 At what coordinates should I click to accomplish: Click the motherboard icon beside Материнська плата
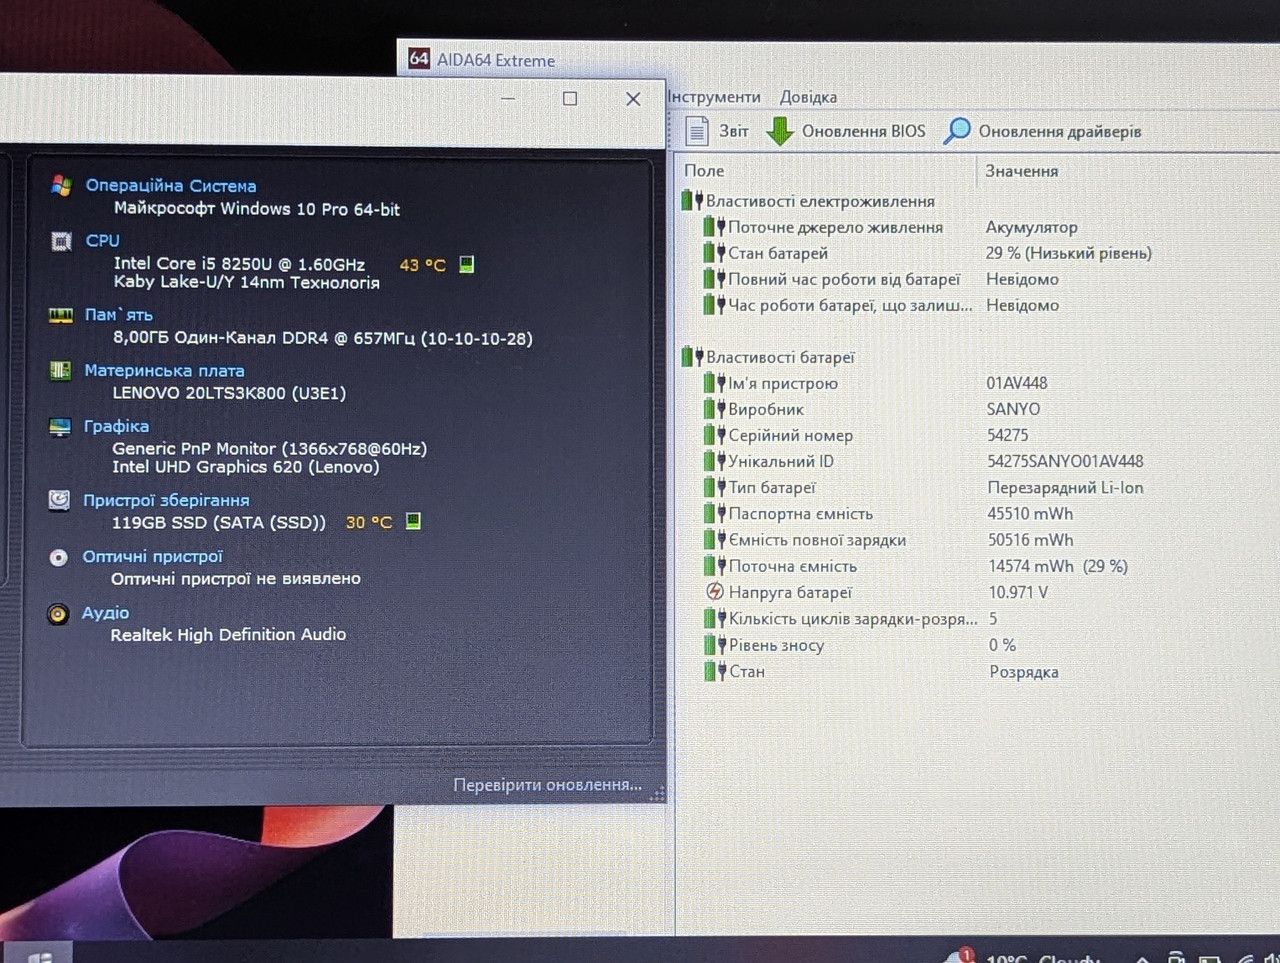coord(60,371)
